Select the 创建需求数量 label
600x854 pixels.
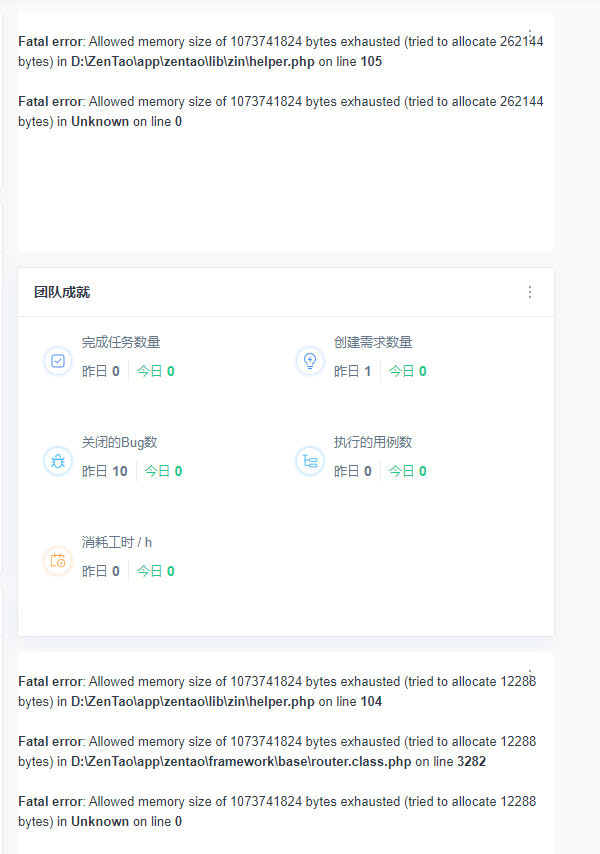coord(373,342)
